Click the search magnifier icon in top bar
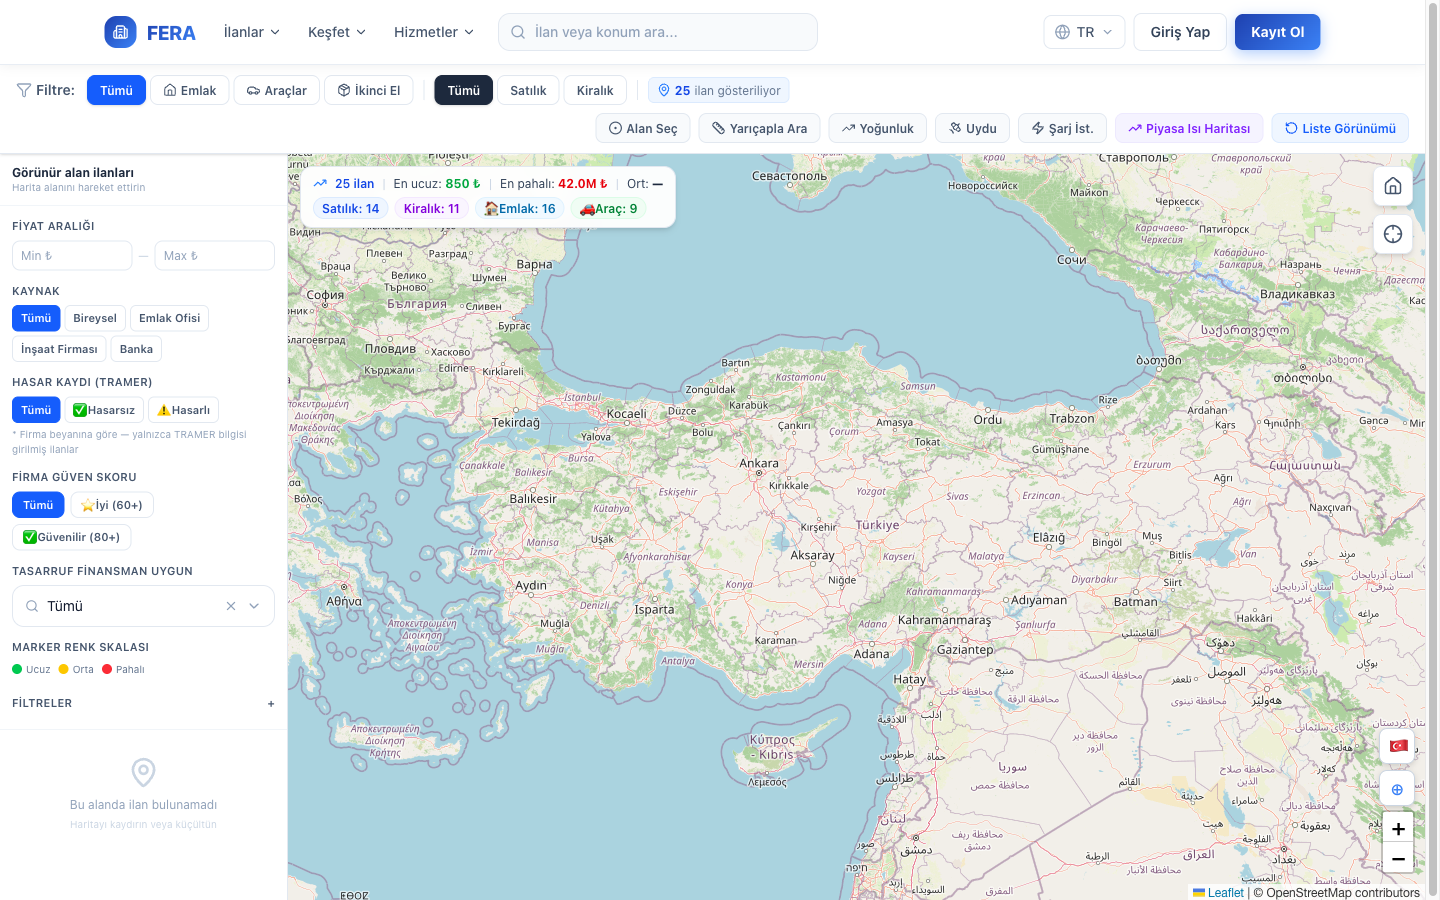 tap(518, 32)
